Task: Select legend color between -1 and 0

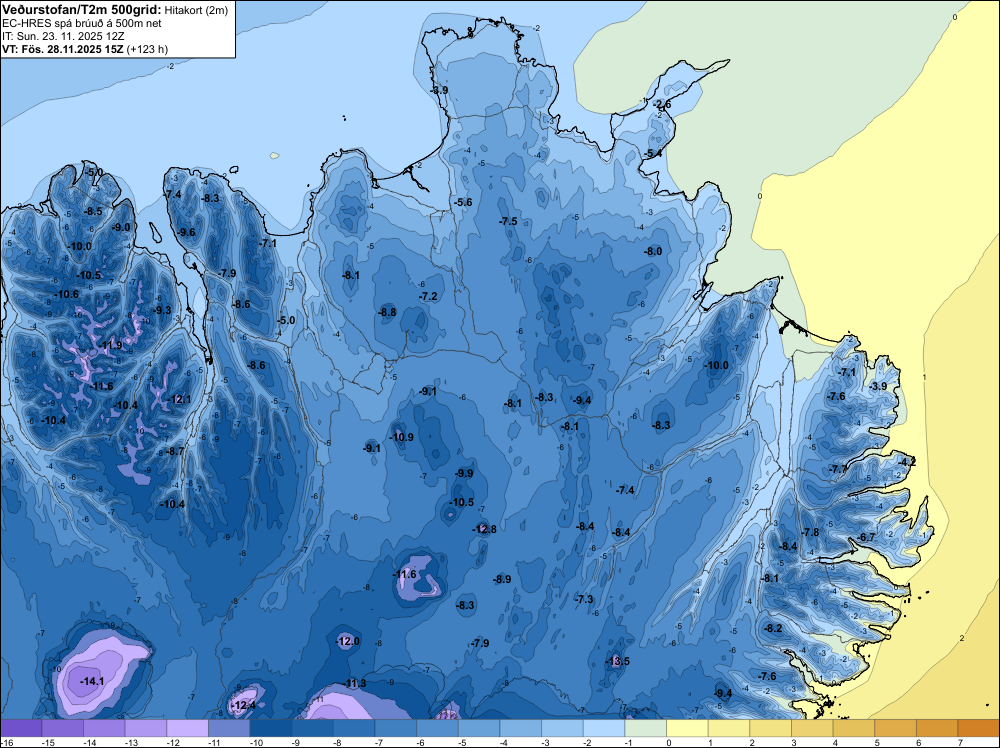Action: [646, 728]
